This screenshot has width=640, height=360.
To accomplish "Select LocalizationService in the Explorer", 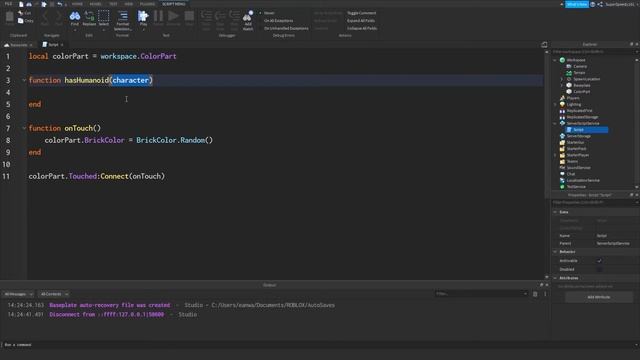I will pyautogui.click(x=583, y=180).
